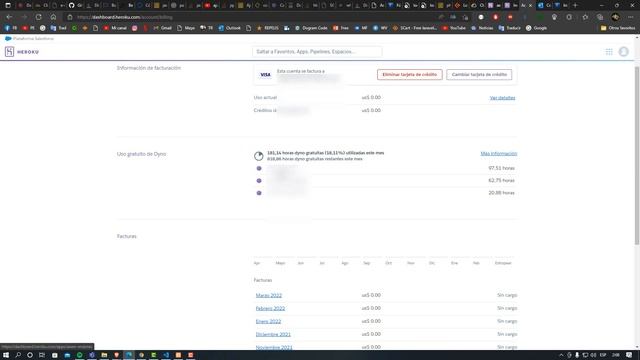Click the taskbar microphone tray icon

(x=577, y=355)
